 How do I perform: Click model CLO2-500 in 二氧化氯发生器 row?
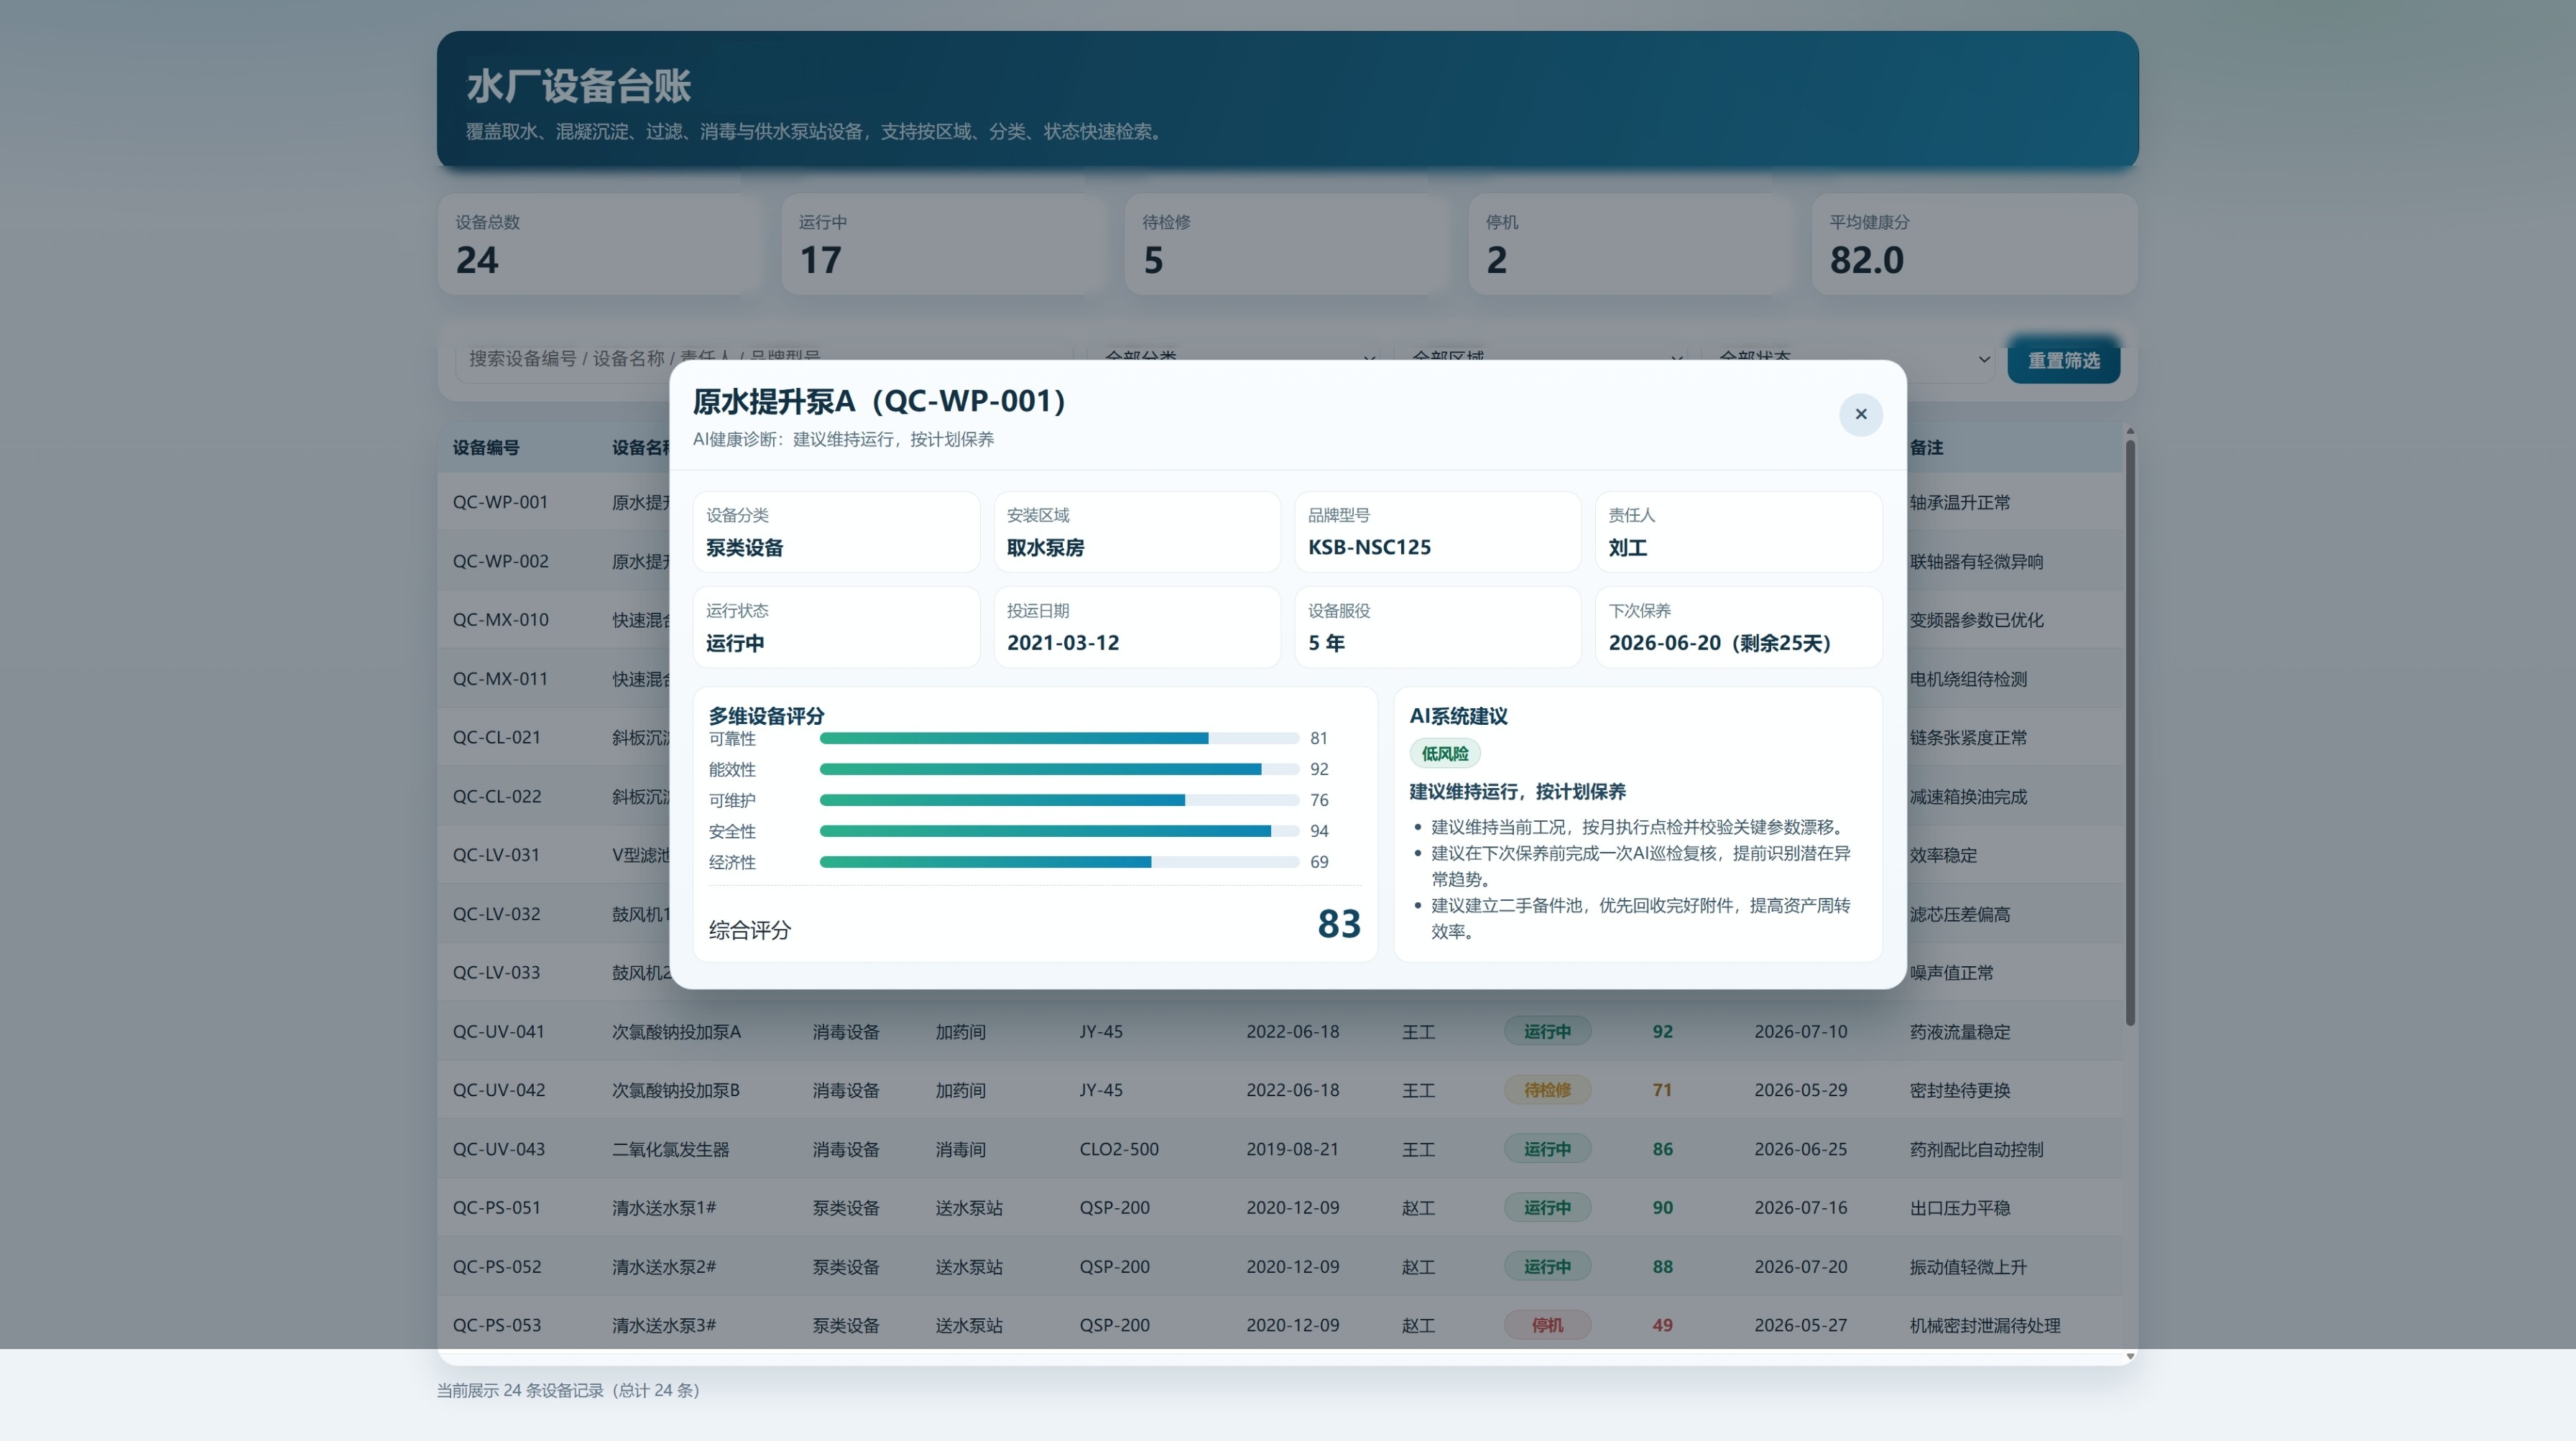coord(1118,1149)
